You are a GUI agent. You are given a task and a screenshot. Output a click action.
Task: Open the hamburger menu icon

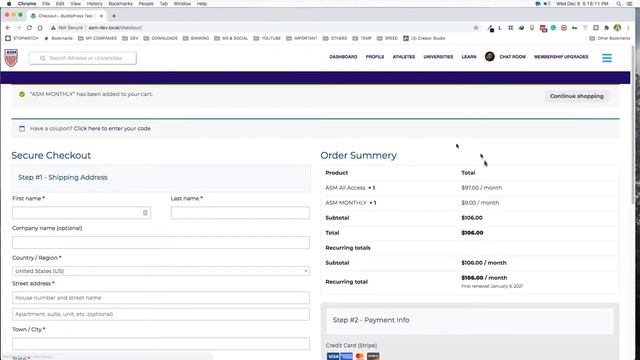click(607, 58)
